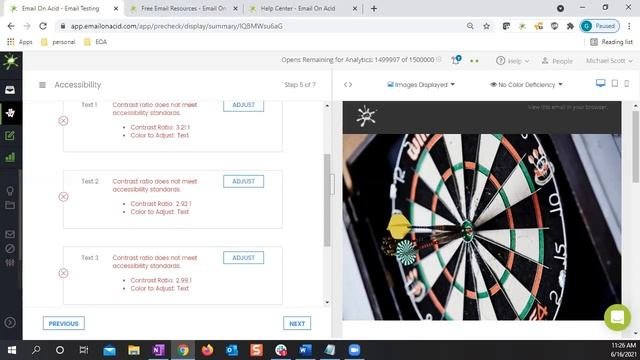The height and width of the screenshot is (360, 640).
Task: Open Word from the taskbar
Action: [305, 350]
